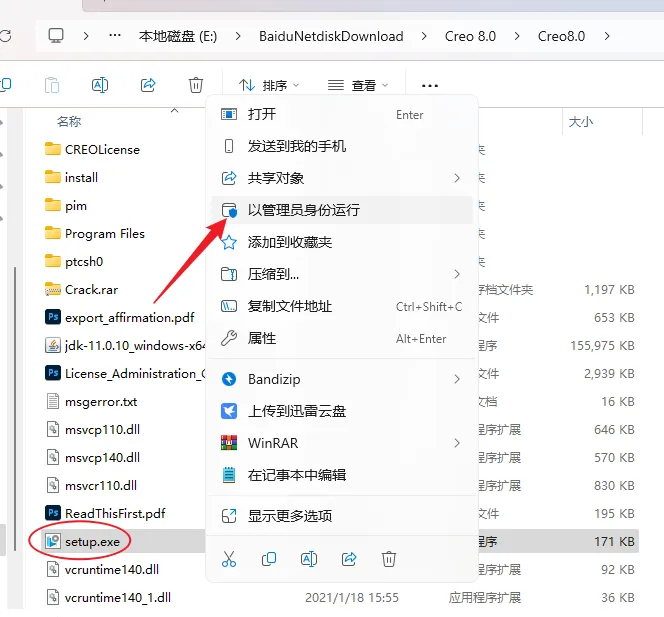Choose 以管理员身份运行 menu entry
Viewport: 664px width, 617px height.
point(342,210)
